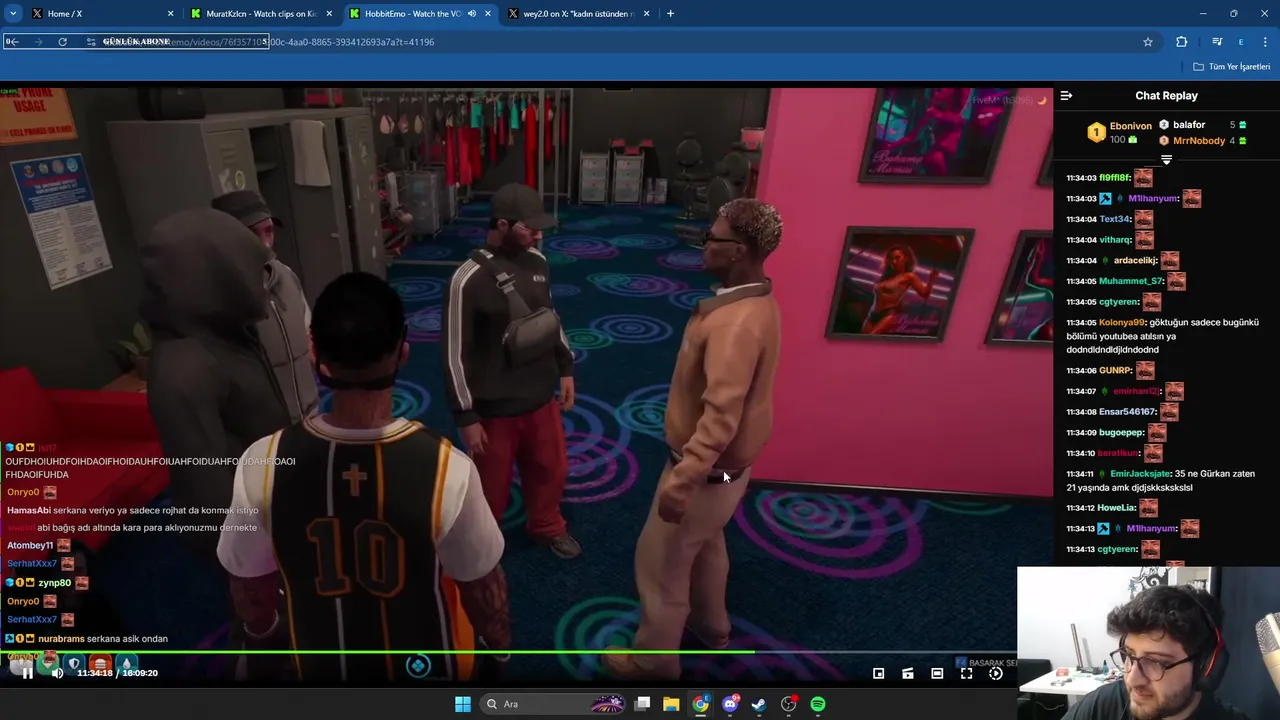Viewport: 1280px width, 720px height.
Task: Click the bugoepep username in chat
Action: (x=1122, y=433)
